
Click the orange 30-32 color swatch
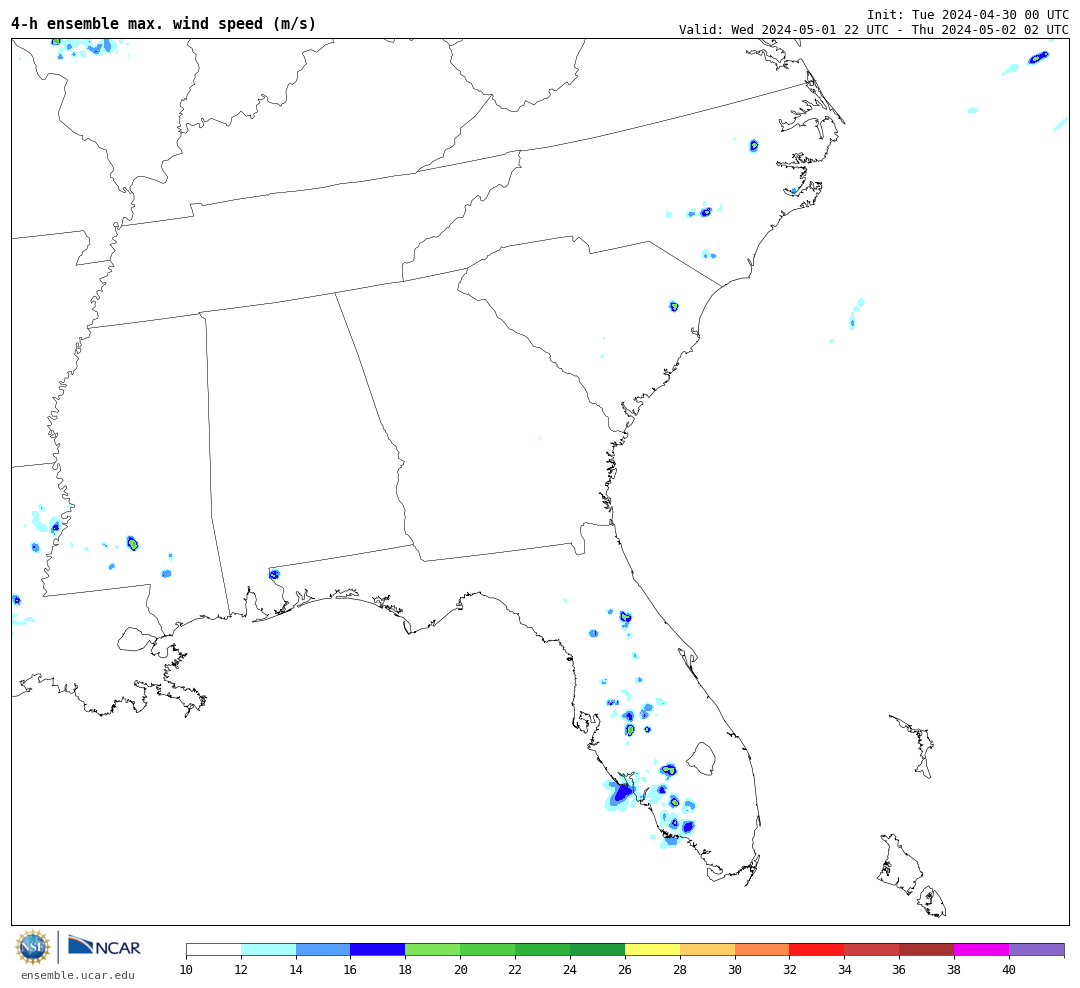point(762,950)
